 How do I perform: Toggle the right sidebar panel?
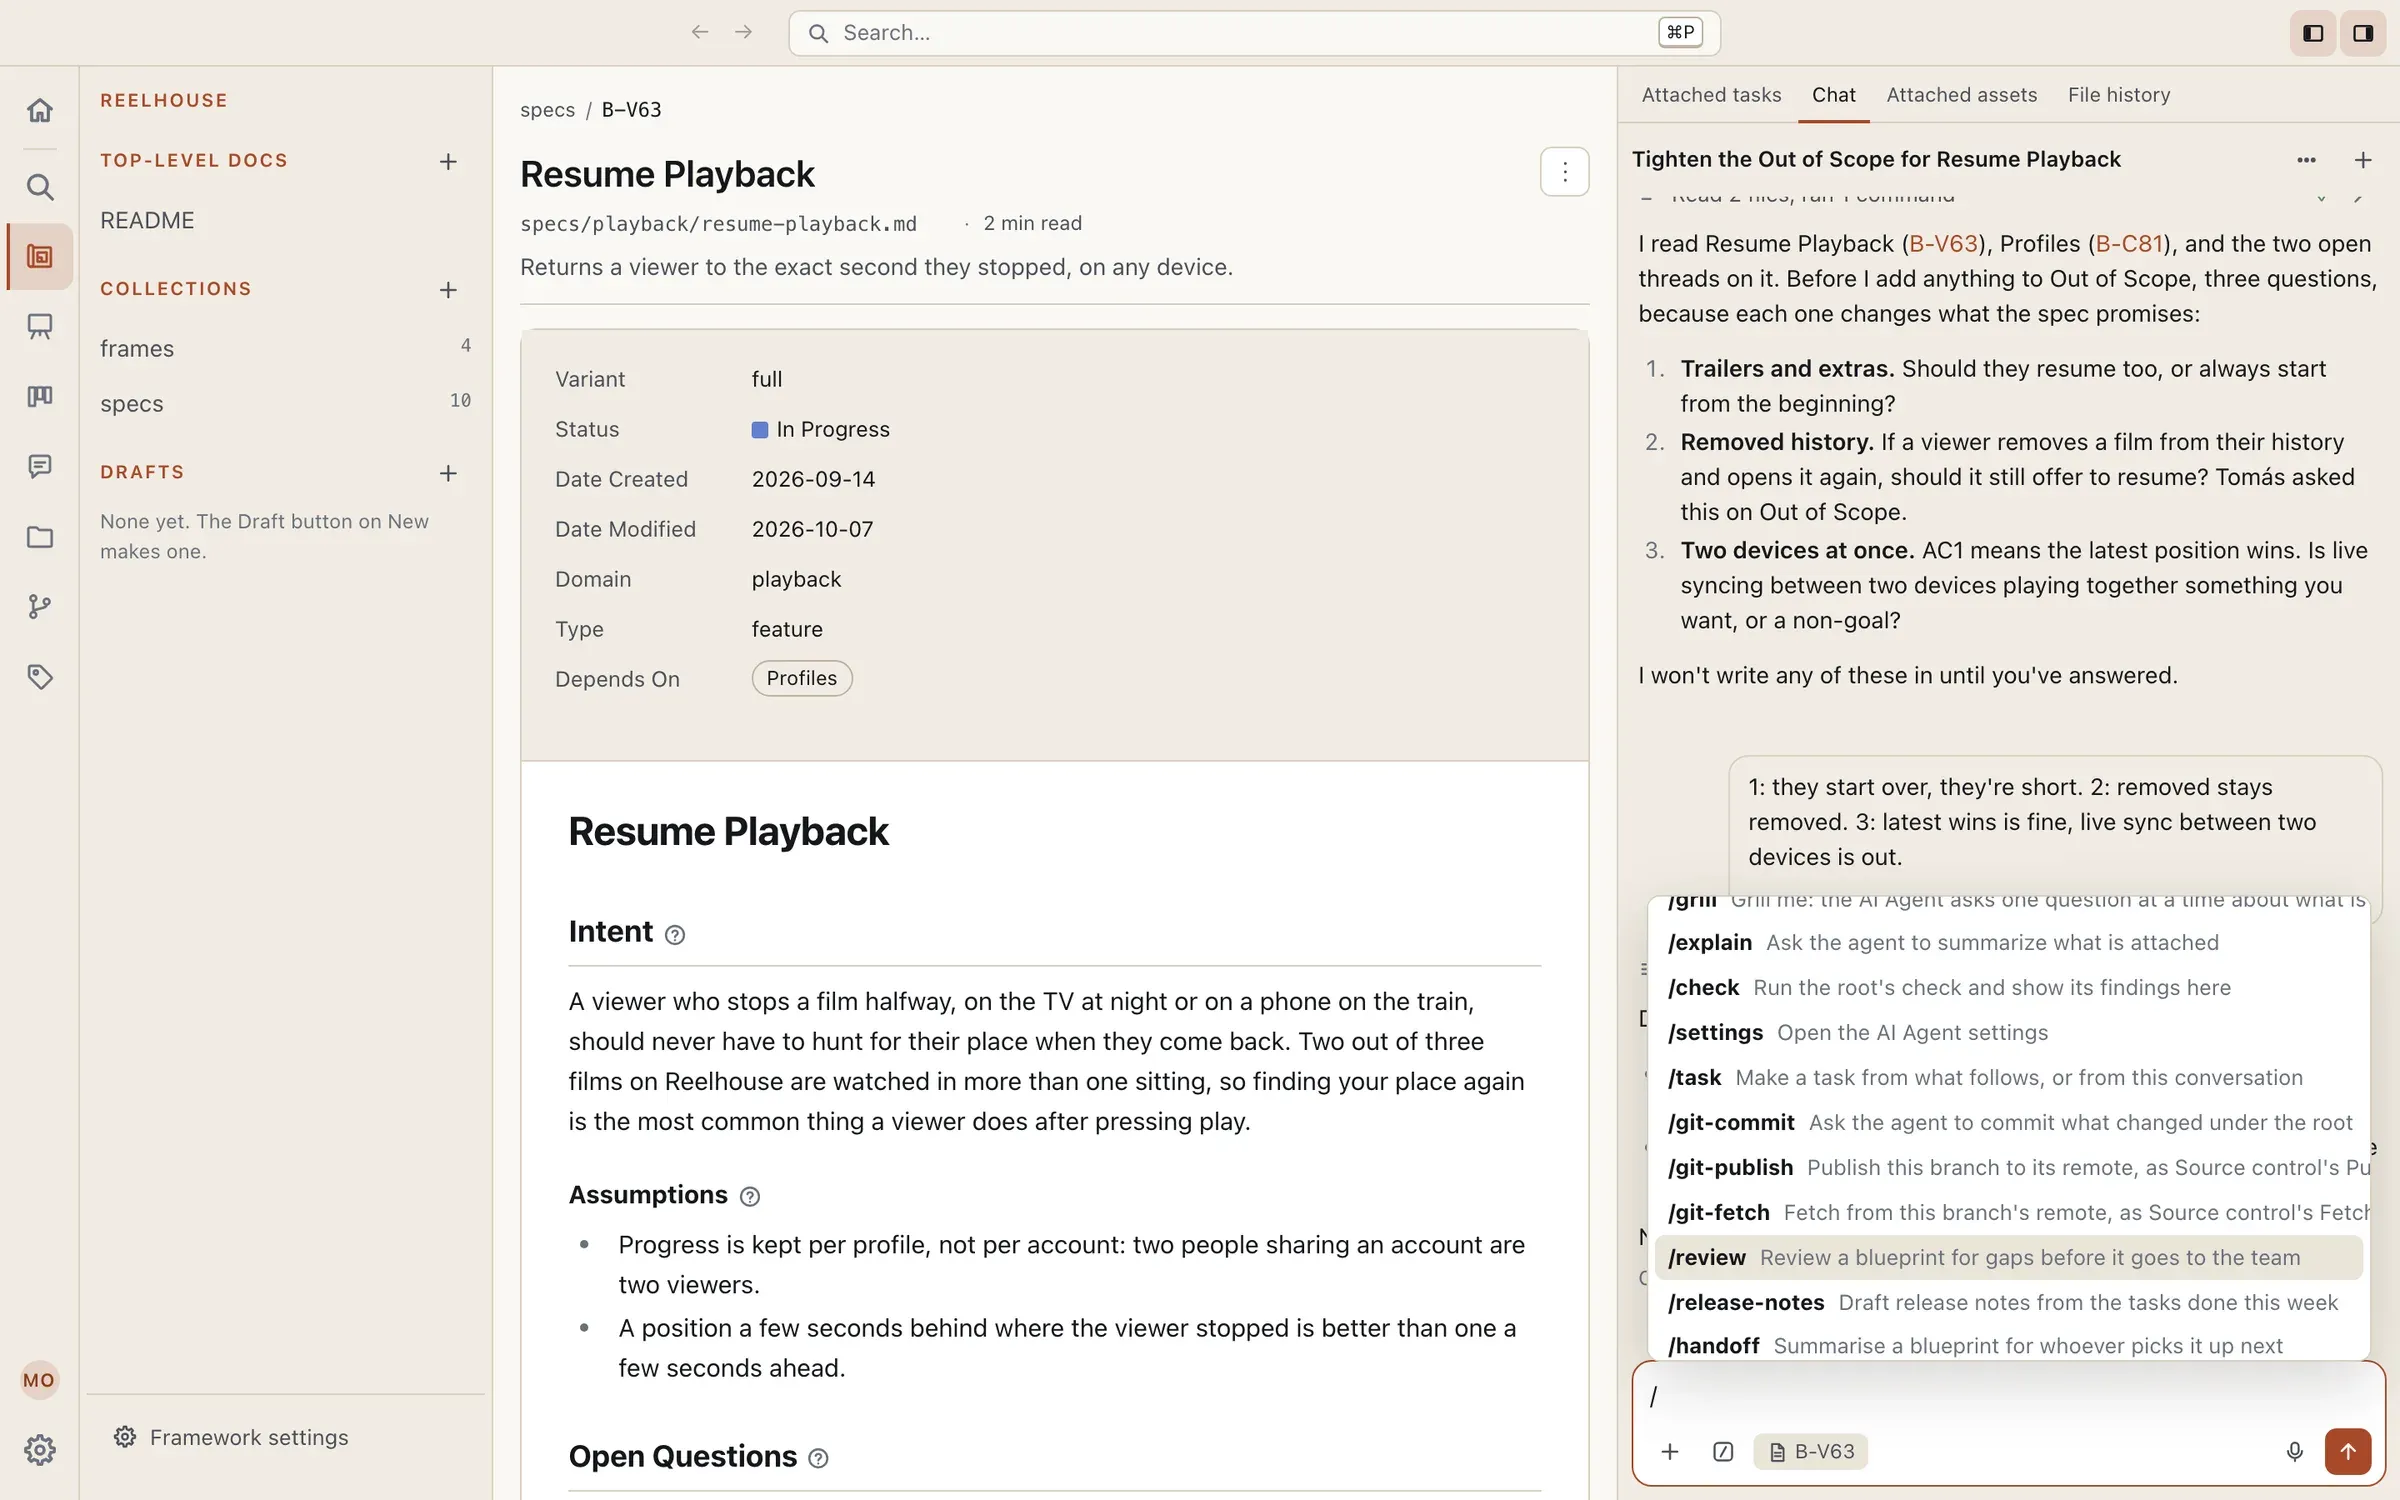tap(2363, 33)
